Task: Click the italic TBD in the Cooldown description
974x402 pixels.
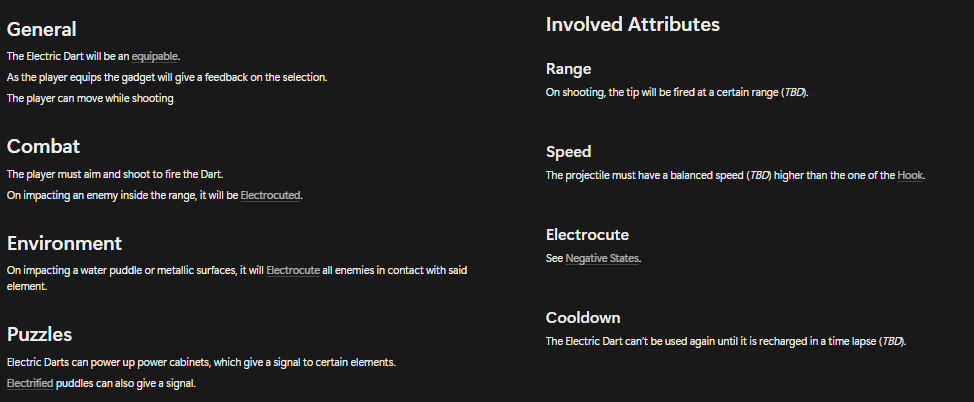Action: point(890,342)
